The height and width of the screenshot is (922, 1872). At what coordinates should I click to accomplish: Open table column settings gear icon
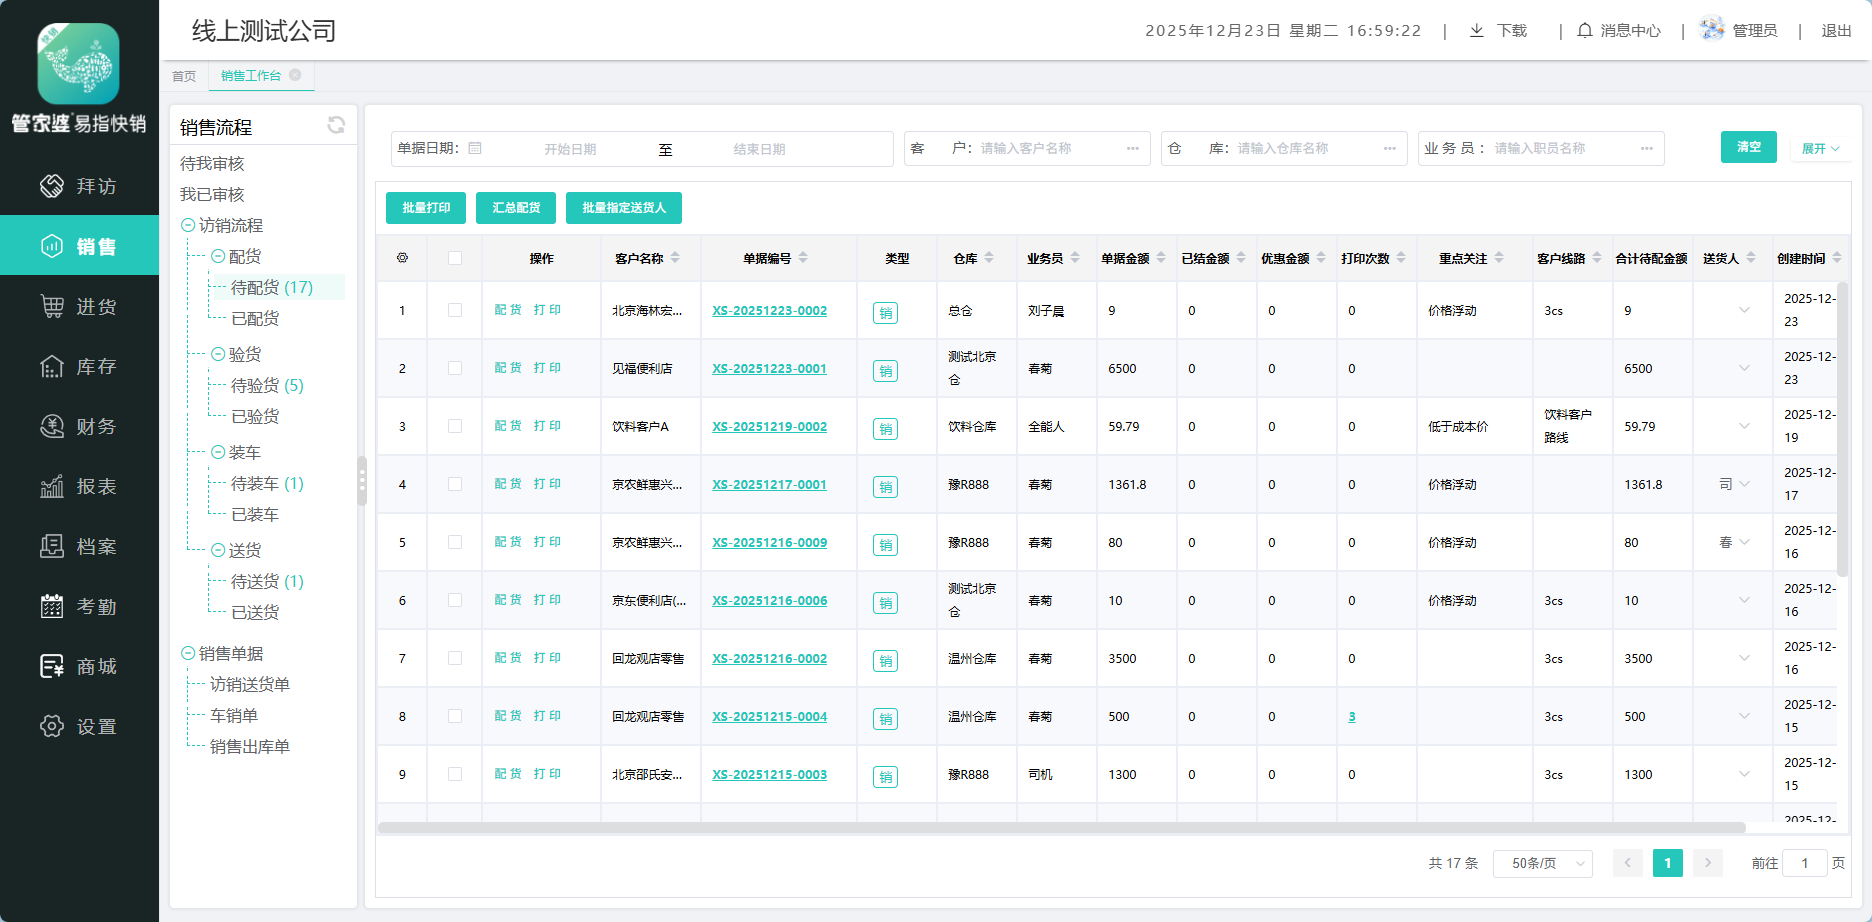coord(402,258)
